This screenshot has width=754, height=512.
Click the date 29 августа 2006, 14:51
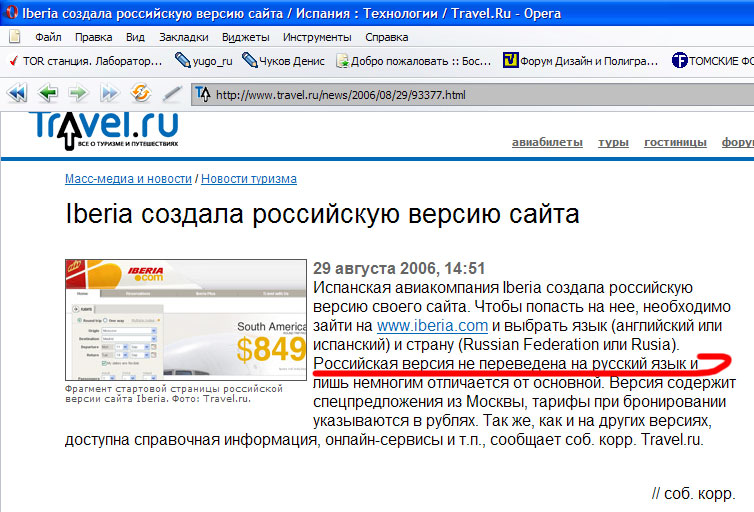pyautogui.click(x=399, y=268)
